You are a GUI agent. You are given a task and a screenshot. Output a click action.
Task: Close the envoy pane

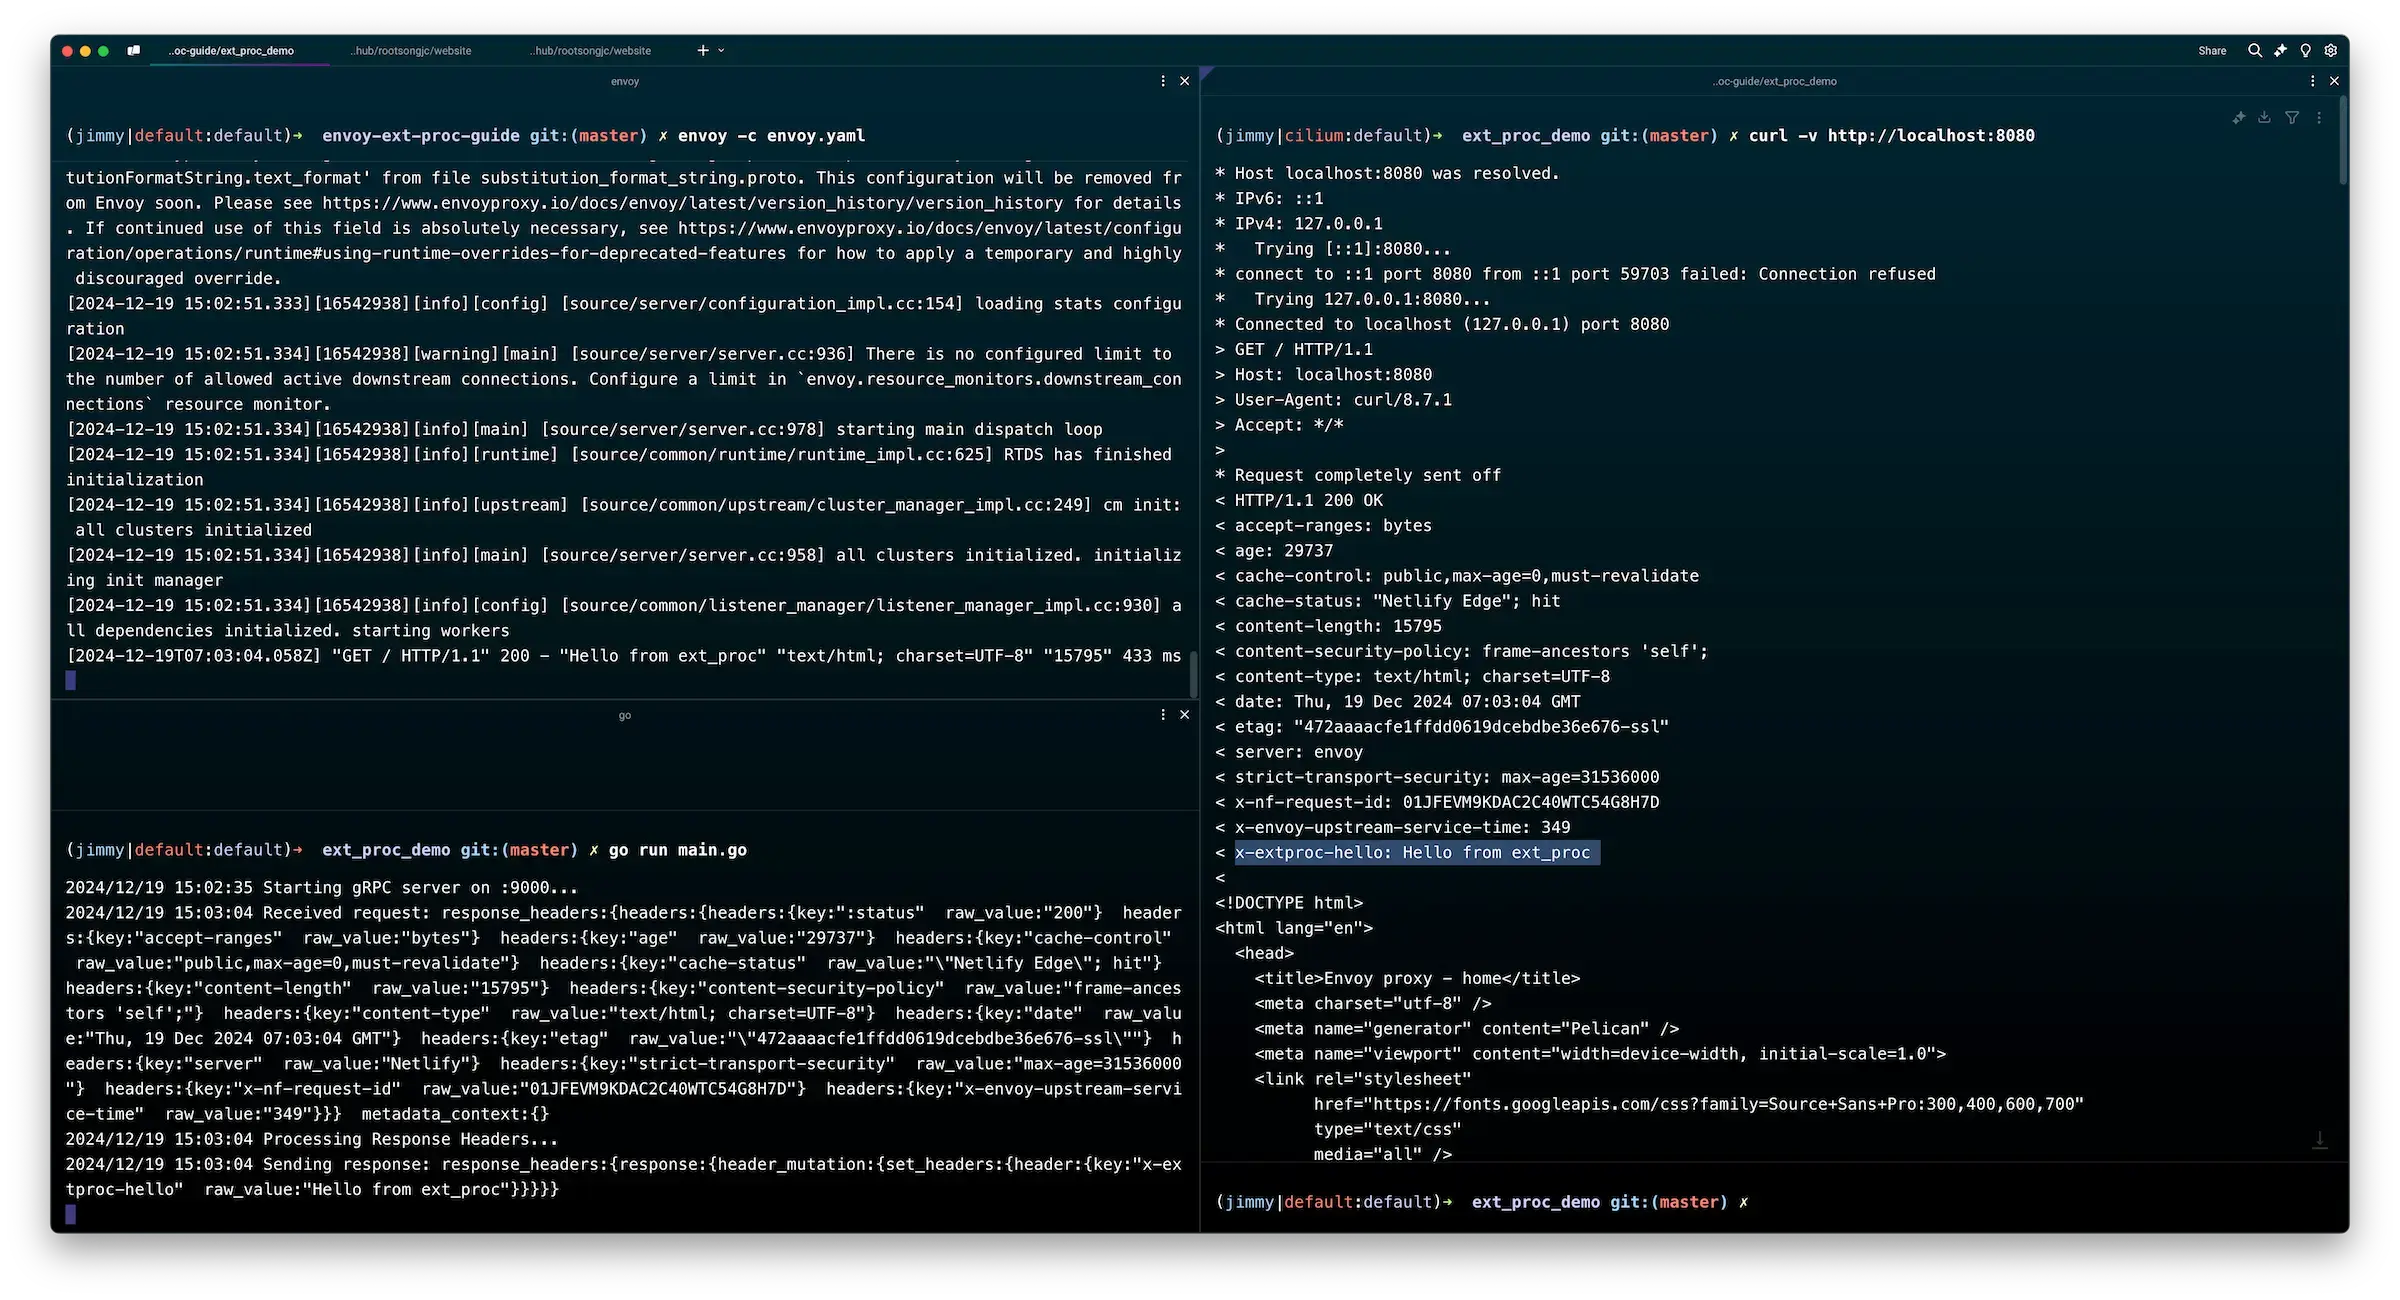(x=1185, y=81)
